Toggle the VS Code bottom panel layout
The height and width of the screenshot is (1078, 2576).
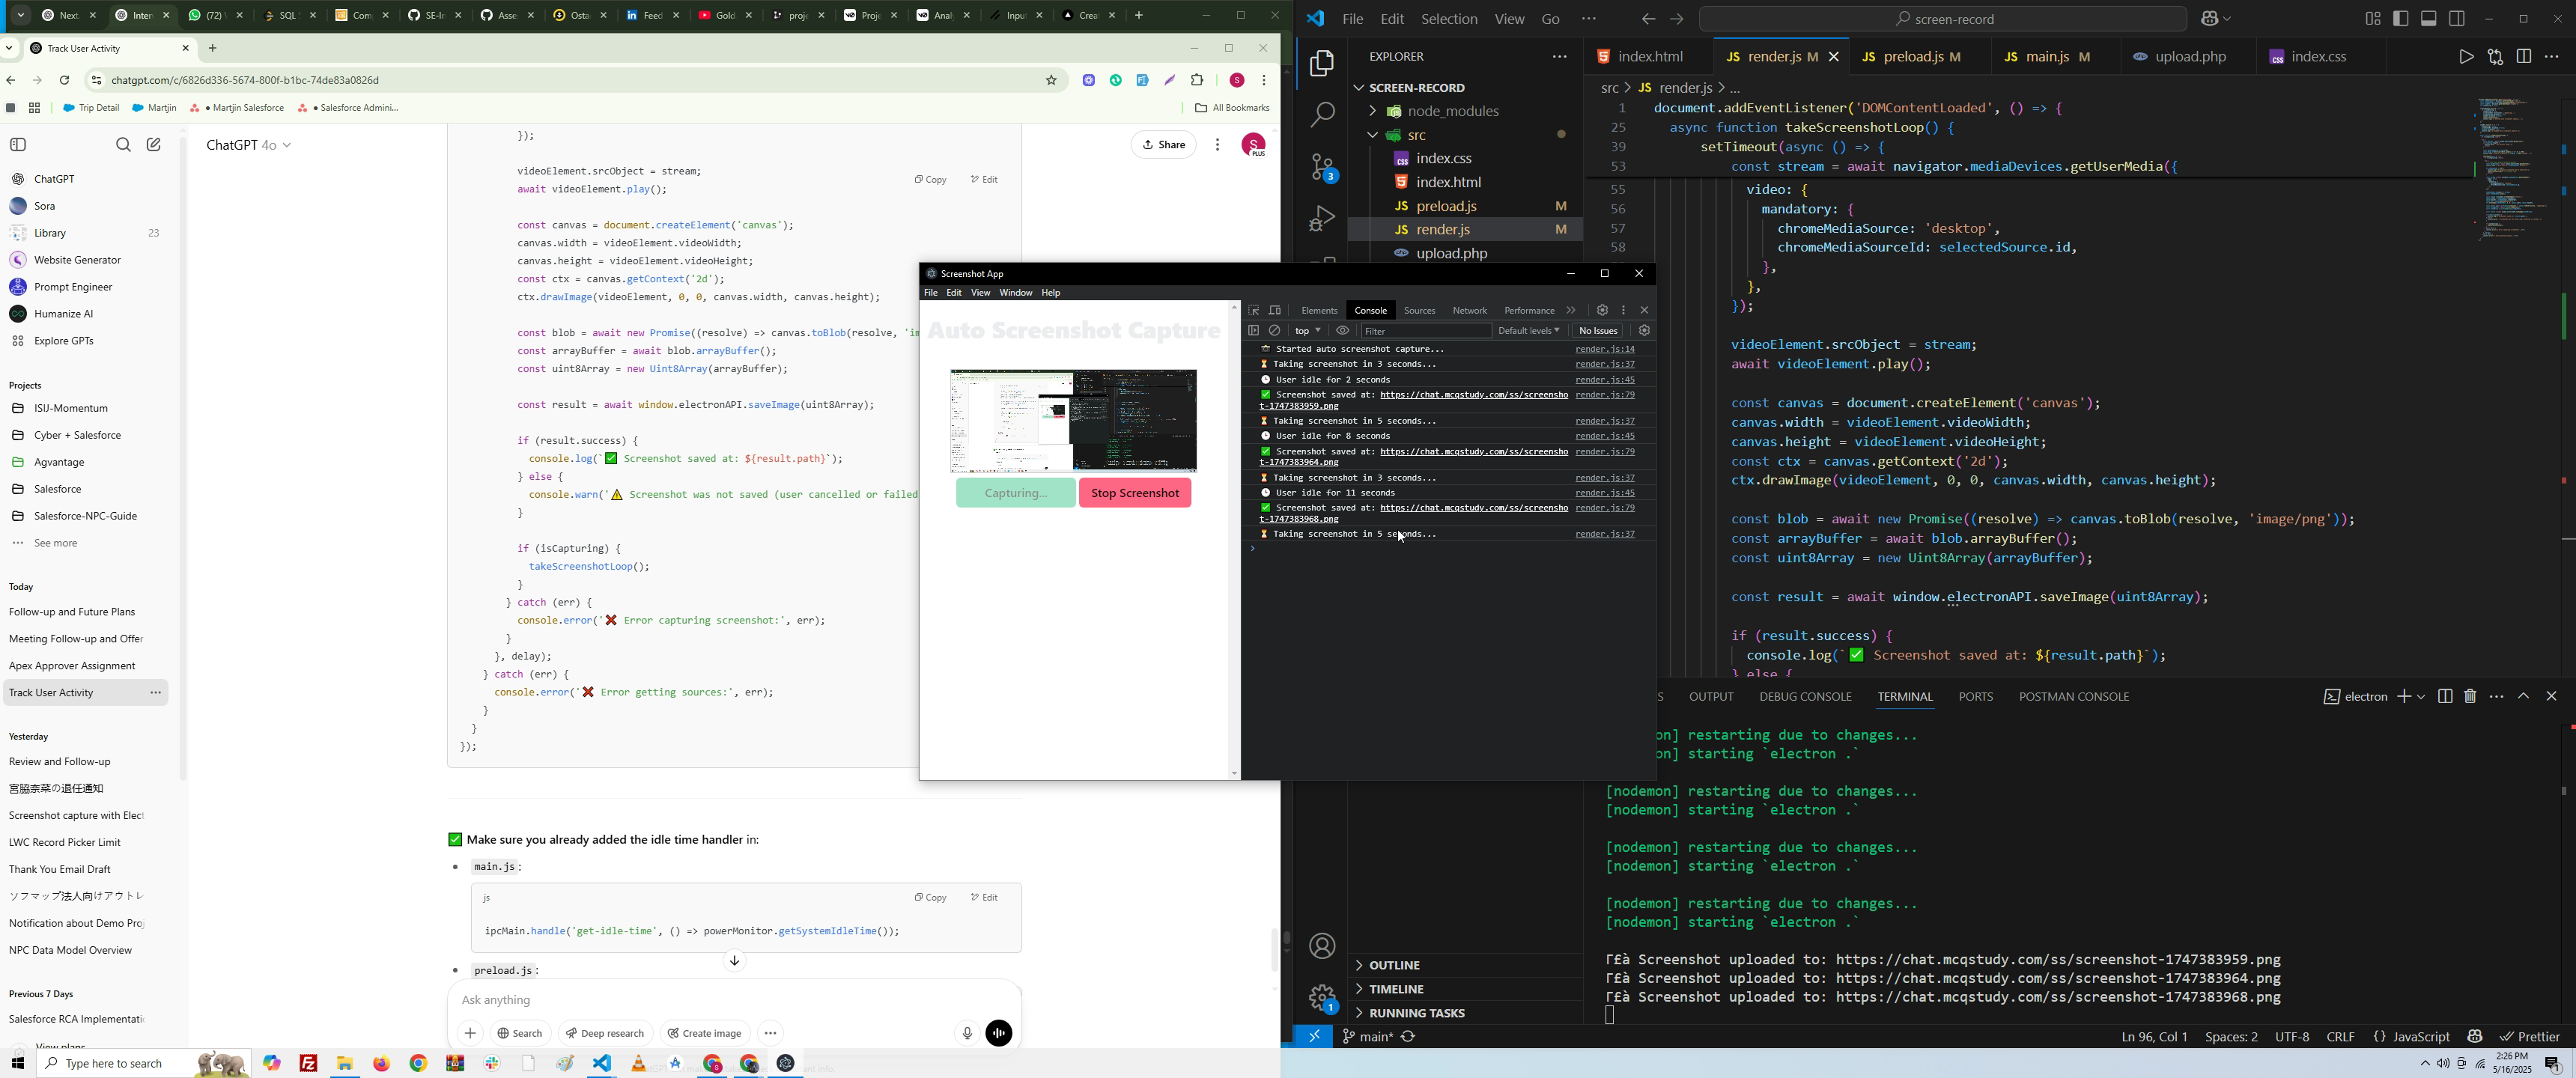click(2428, 19)
